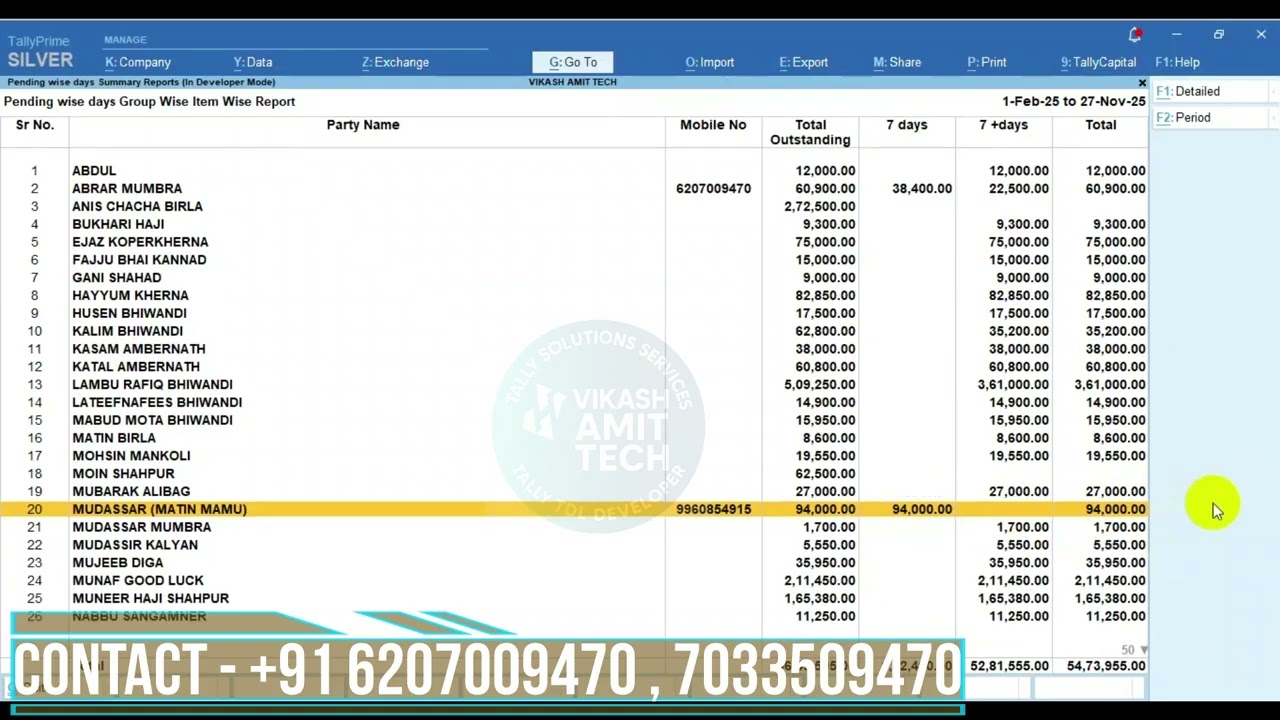
Task: Click the 52,81,555.00 total value
Action: 1009,666
